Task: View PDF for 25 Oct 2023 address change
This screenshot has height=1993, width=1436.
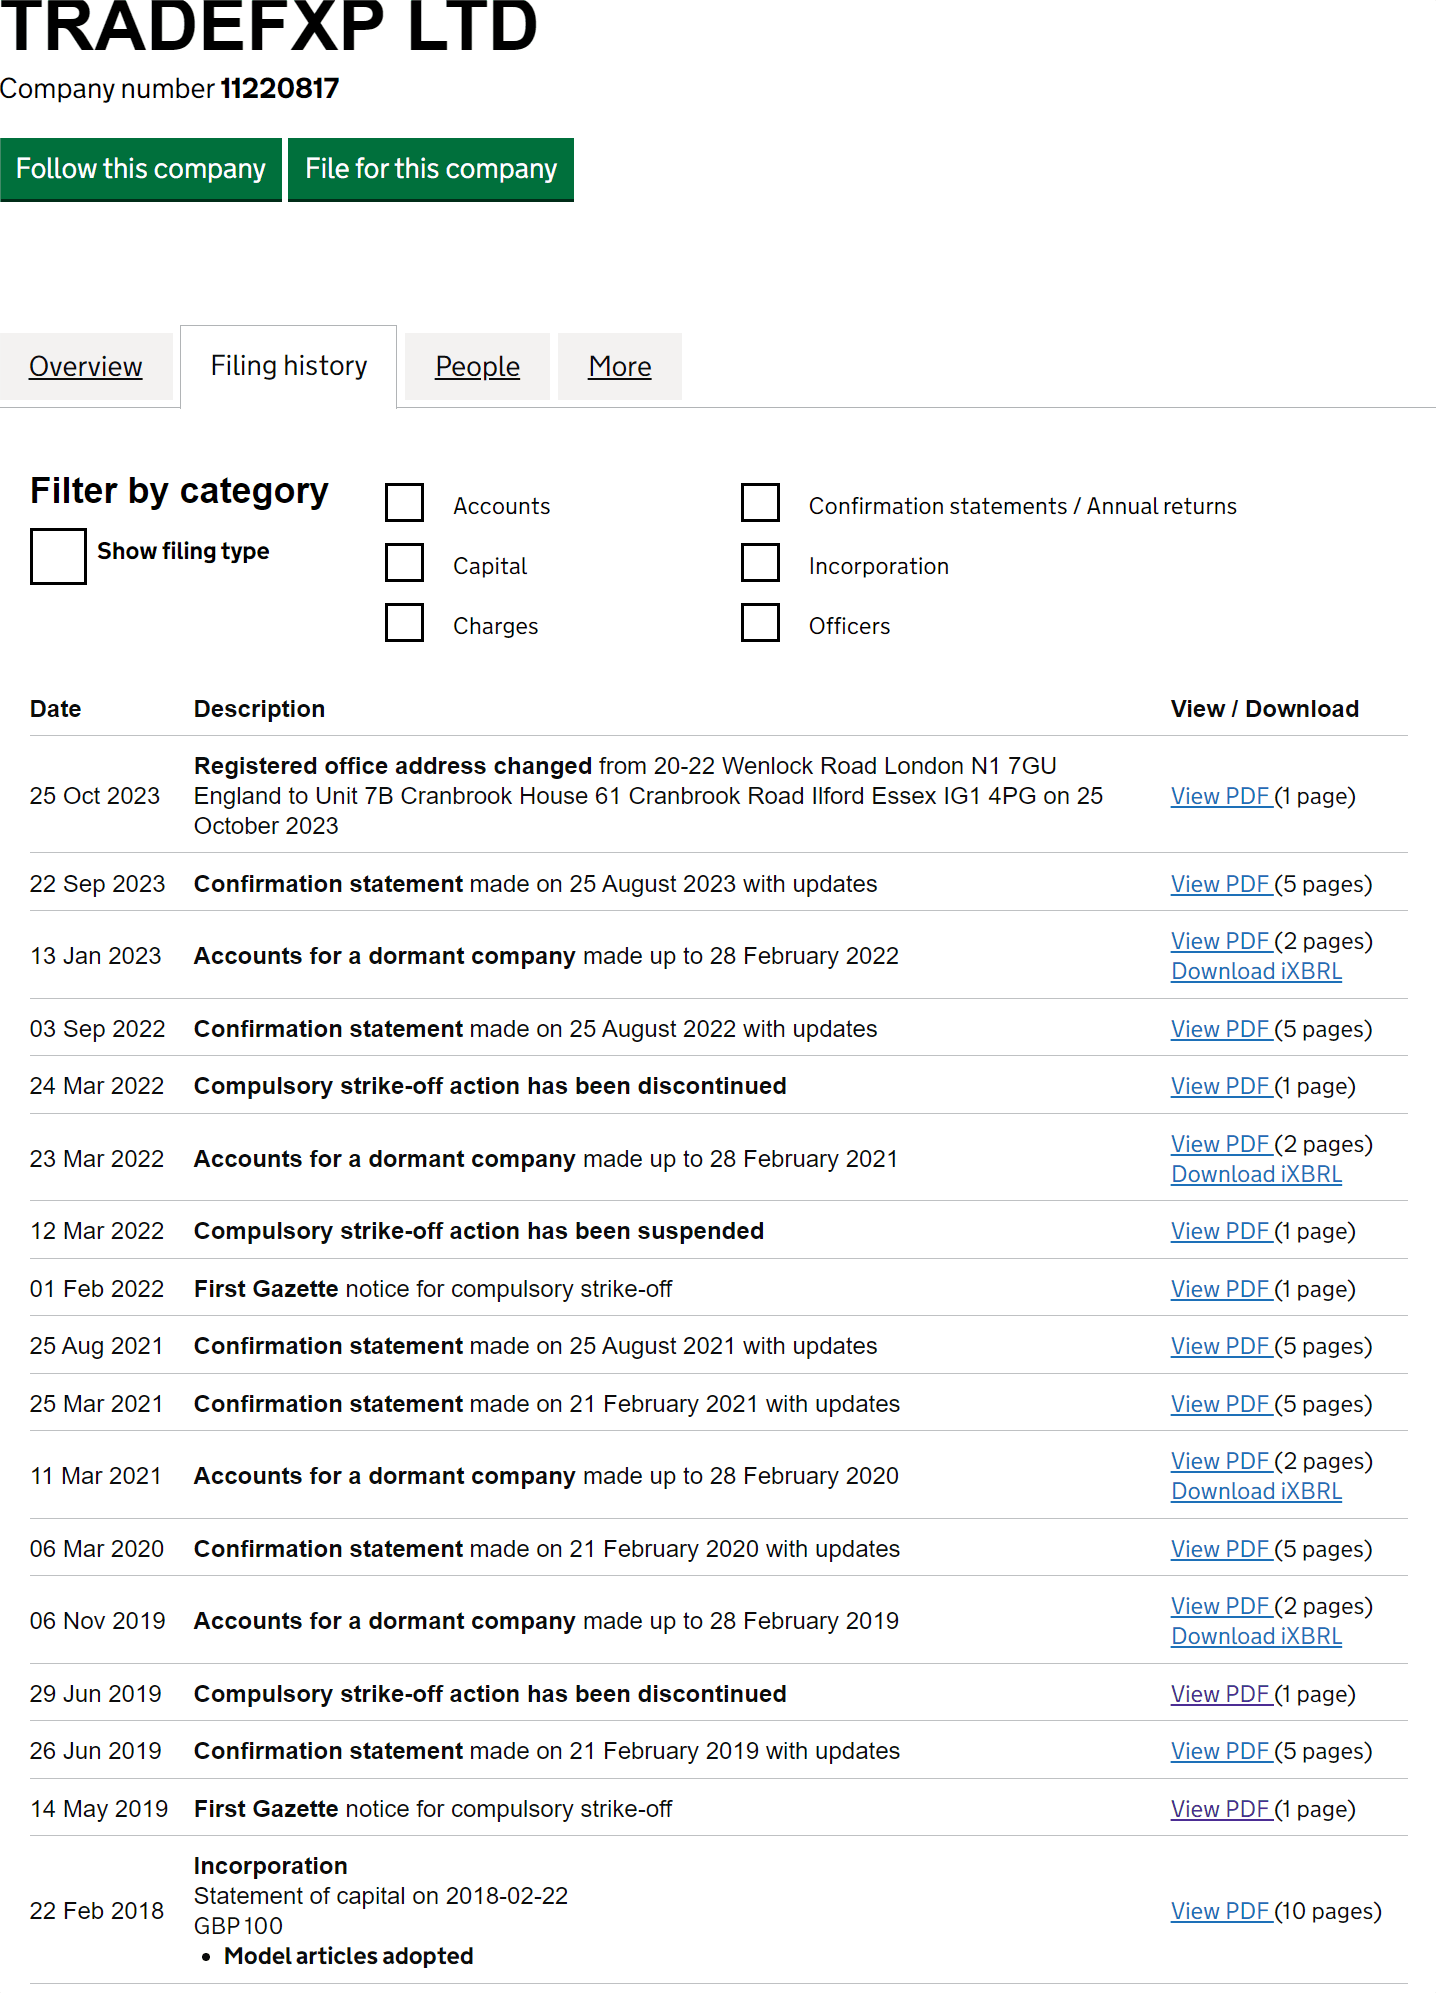Action: (1221, 796)
